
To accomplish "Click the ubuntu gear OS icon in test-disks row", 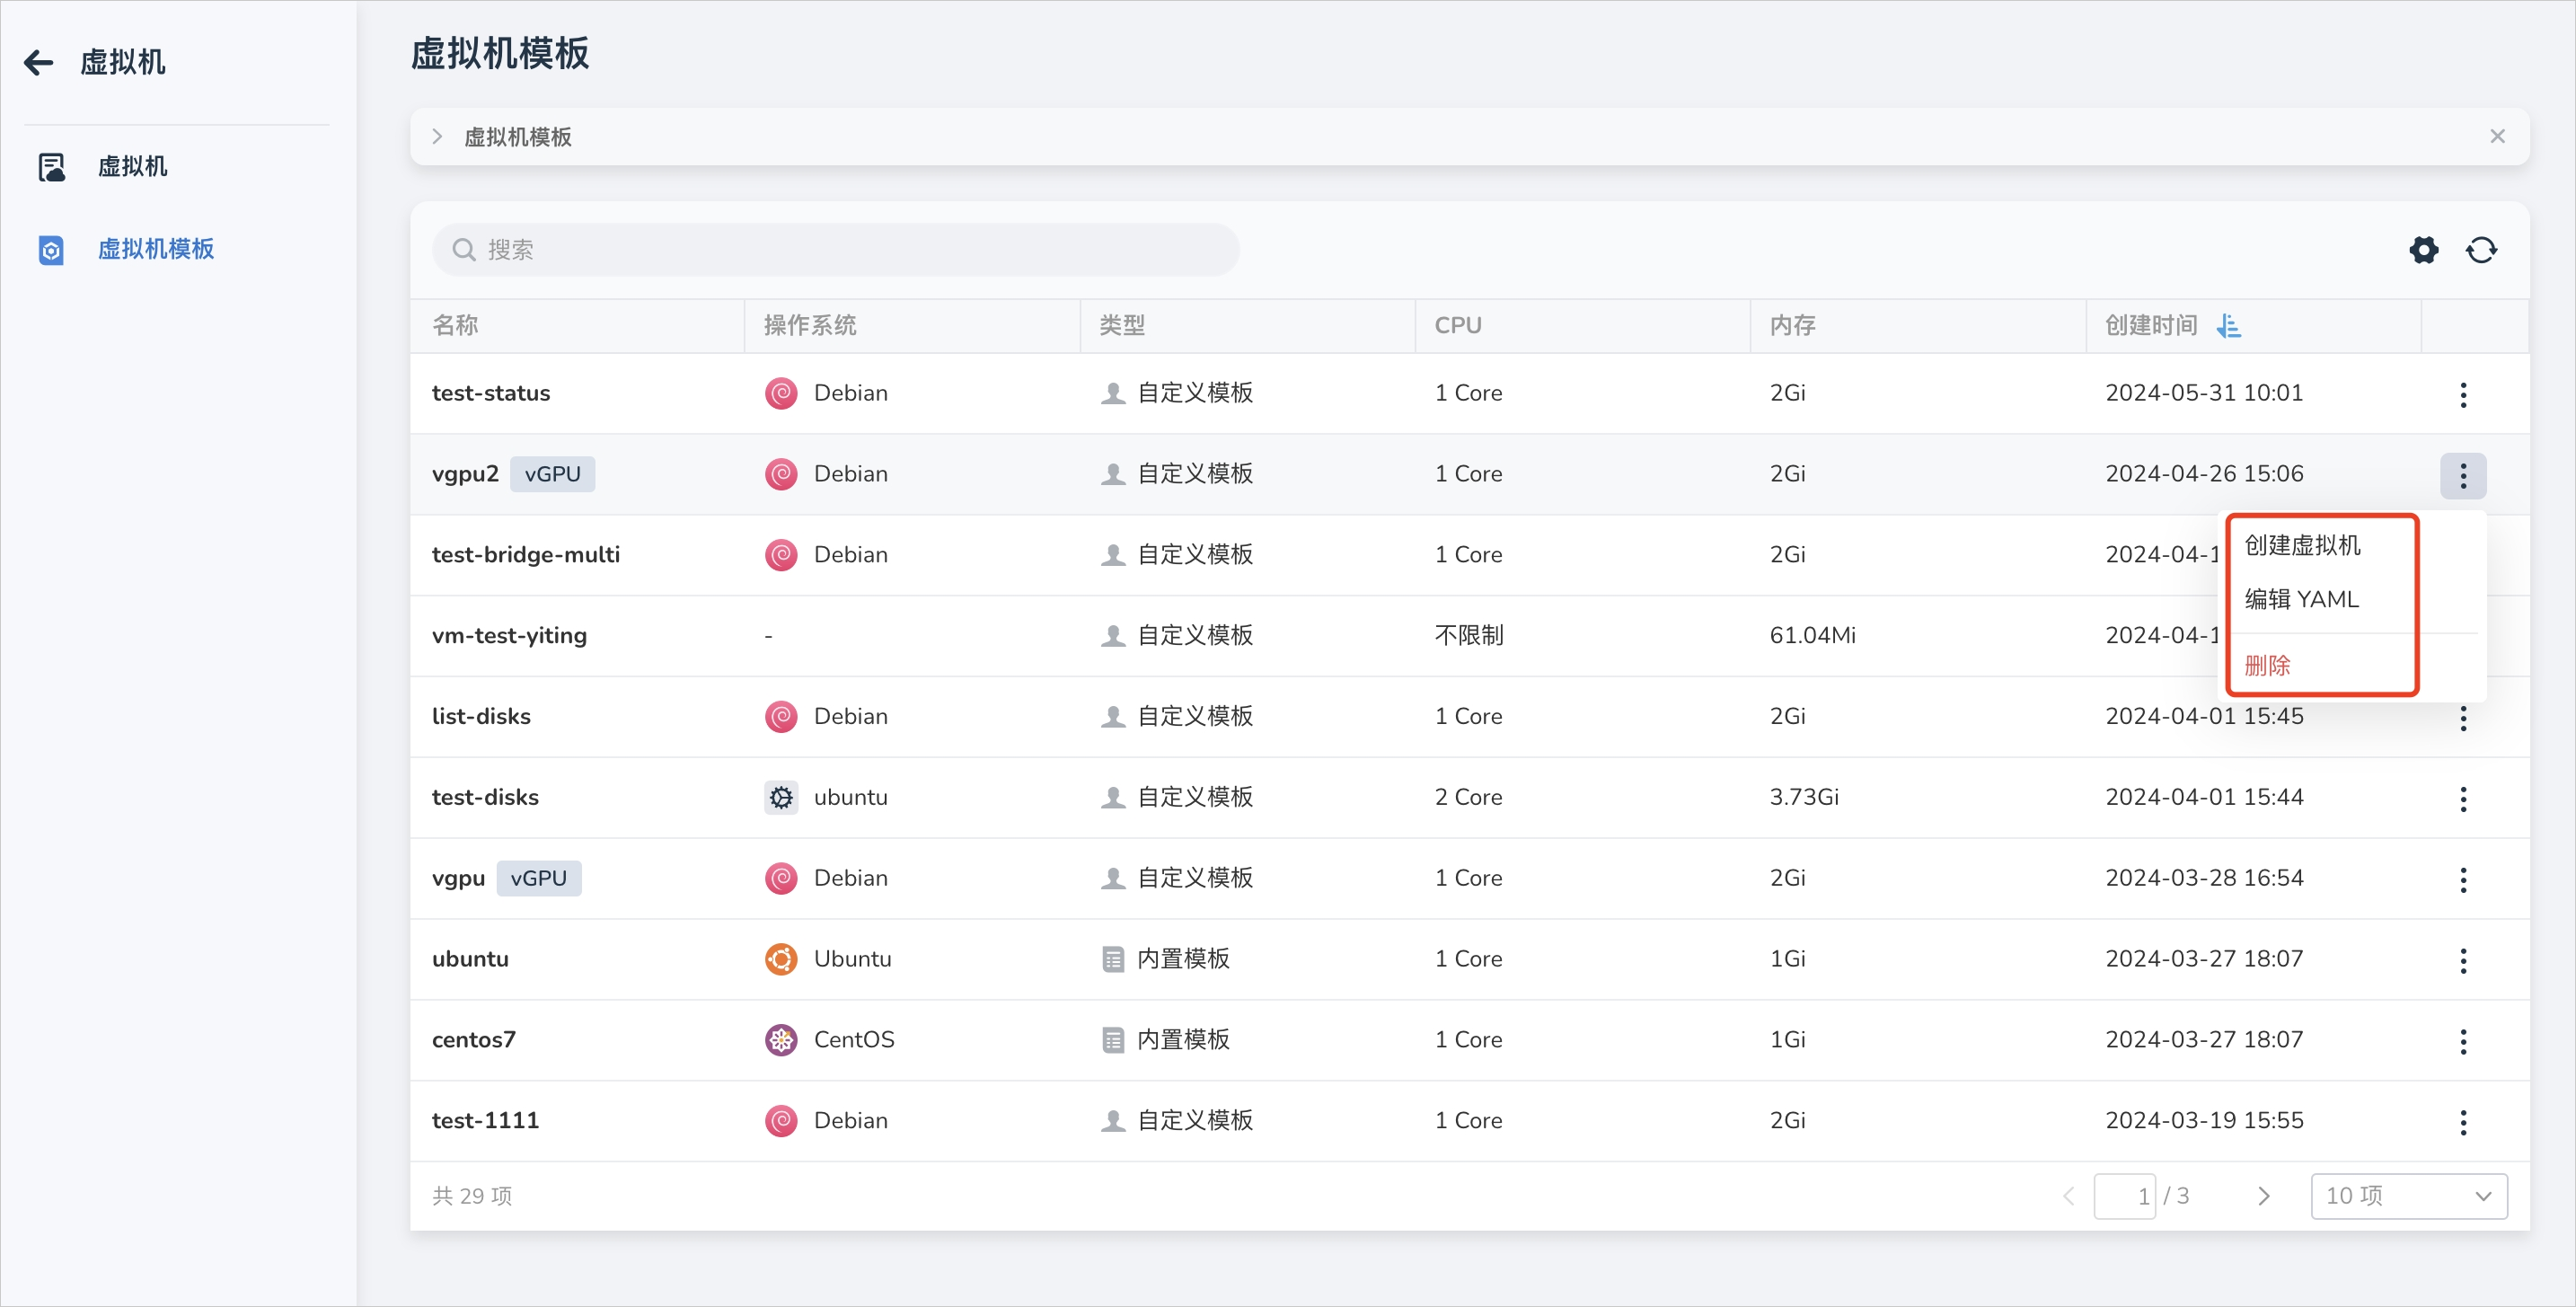I will pyautogui.click(x=781, y=797).
